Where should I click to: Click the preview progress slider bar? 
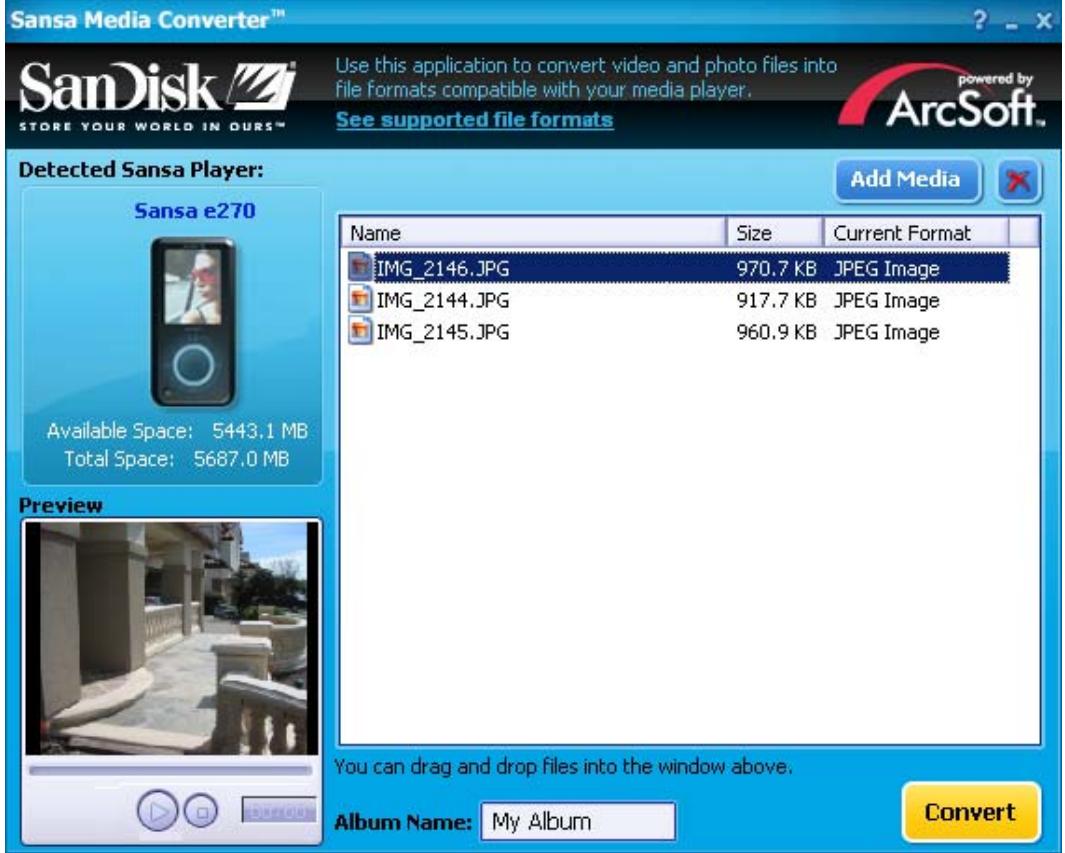coord(170,771)
